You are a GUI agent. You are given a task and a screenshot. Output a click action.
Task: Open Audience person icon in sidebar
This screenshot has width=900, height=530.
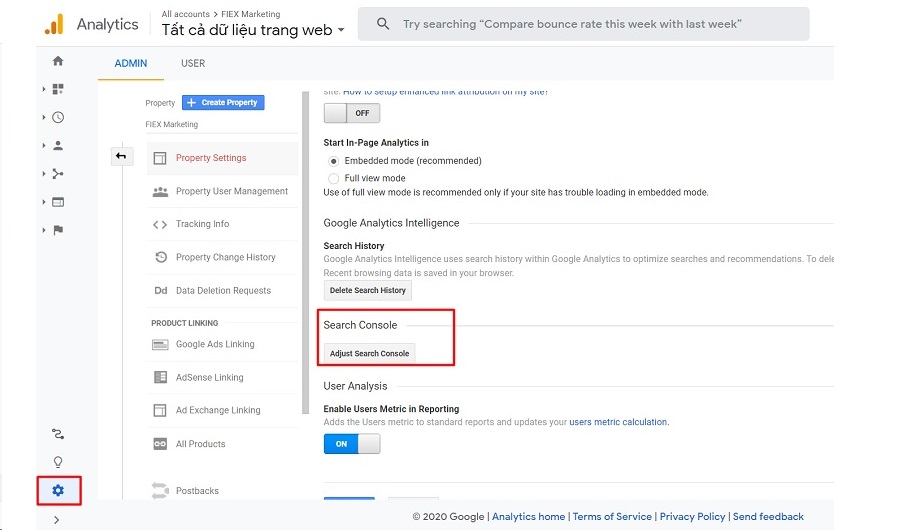pos(58,145)
